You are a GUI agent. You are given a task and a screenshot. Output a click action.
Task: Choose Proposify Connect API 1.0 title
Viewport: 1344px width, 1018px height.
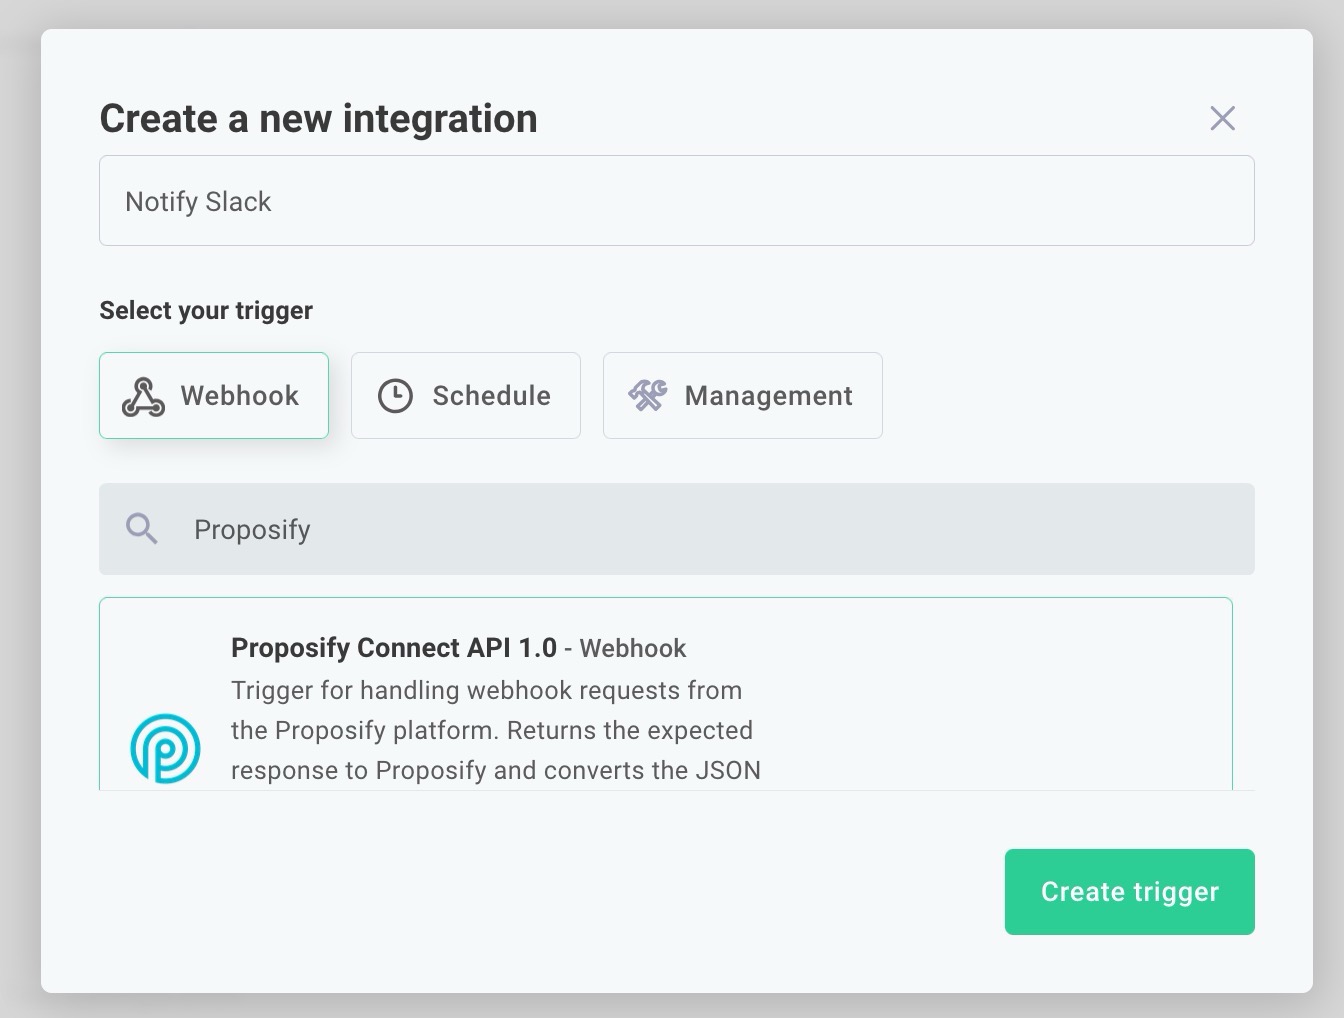click(394, 648)
